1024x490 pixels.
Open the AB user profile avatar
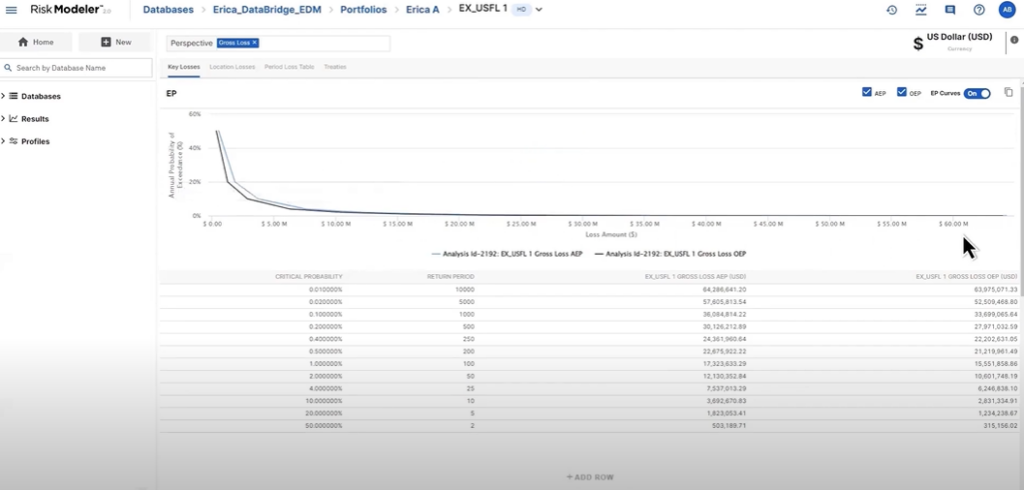(1007, 10)
